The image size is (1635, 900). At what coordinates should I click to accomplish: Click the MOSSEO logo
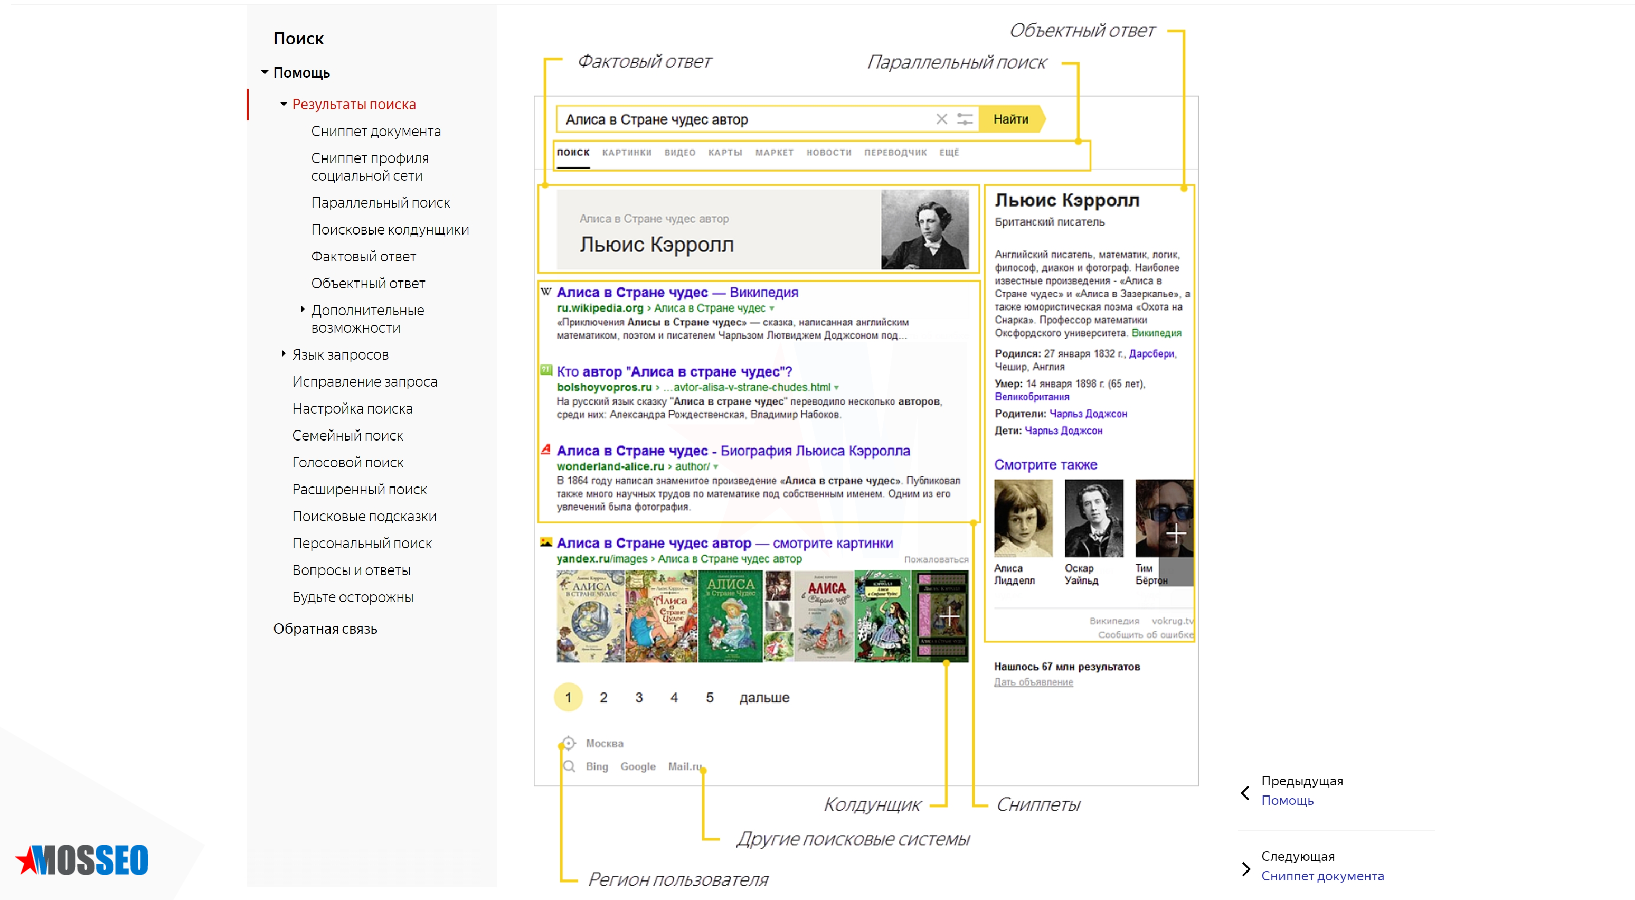83,860
